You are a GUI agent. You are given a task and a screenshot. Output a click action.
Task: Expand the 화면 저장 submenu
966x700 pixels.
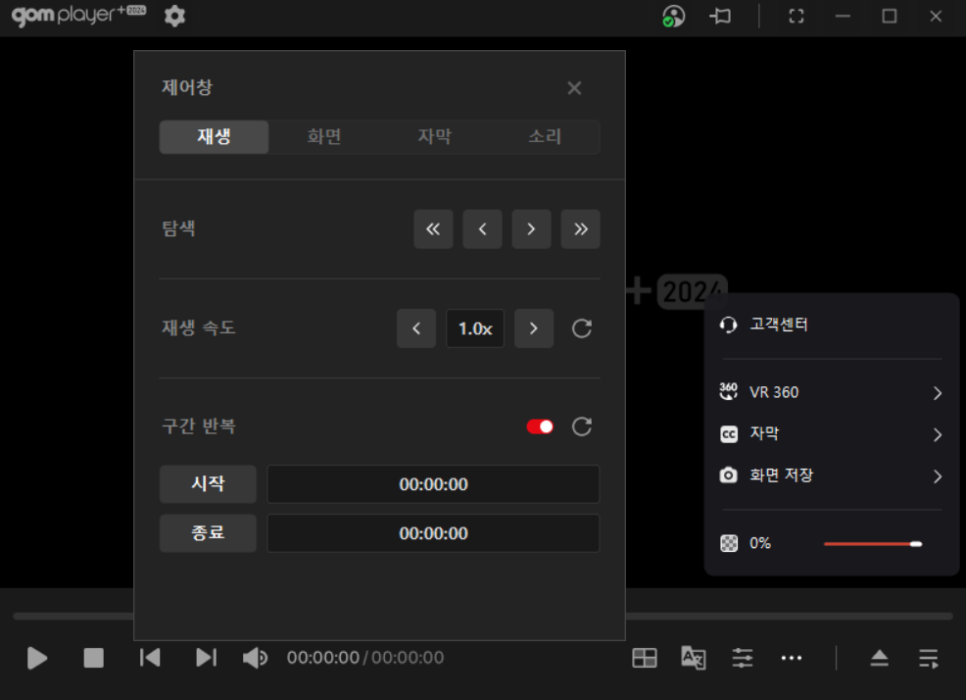coord(832,476)
